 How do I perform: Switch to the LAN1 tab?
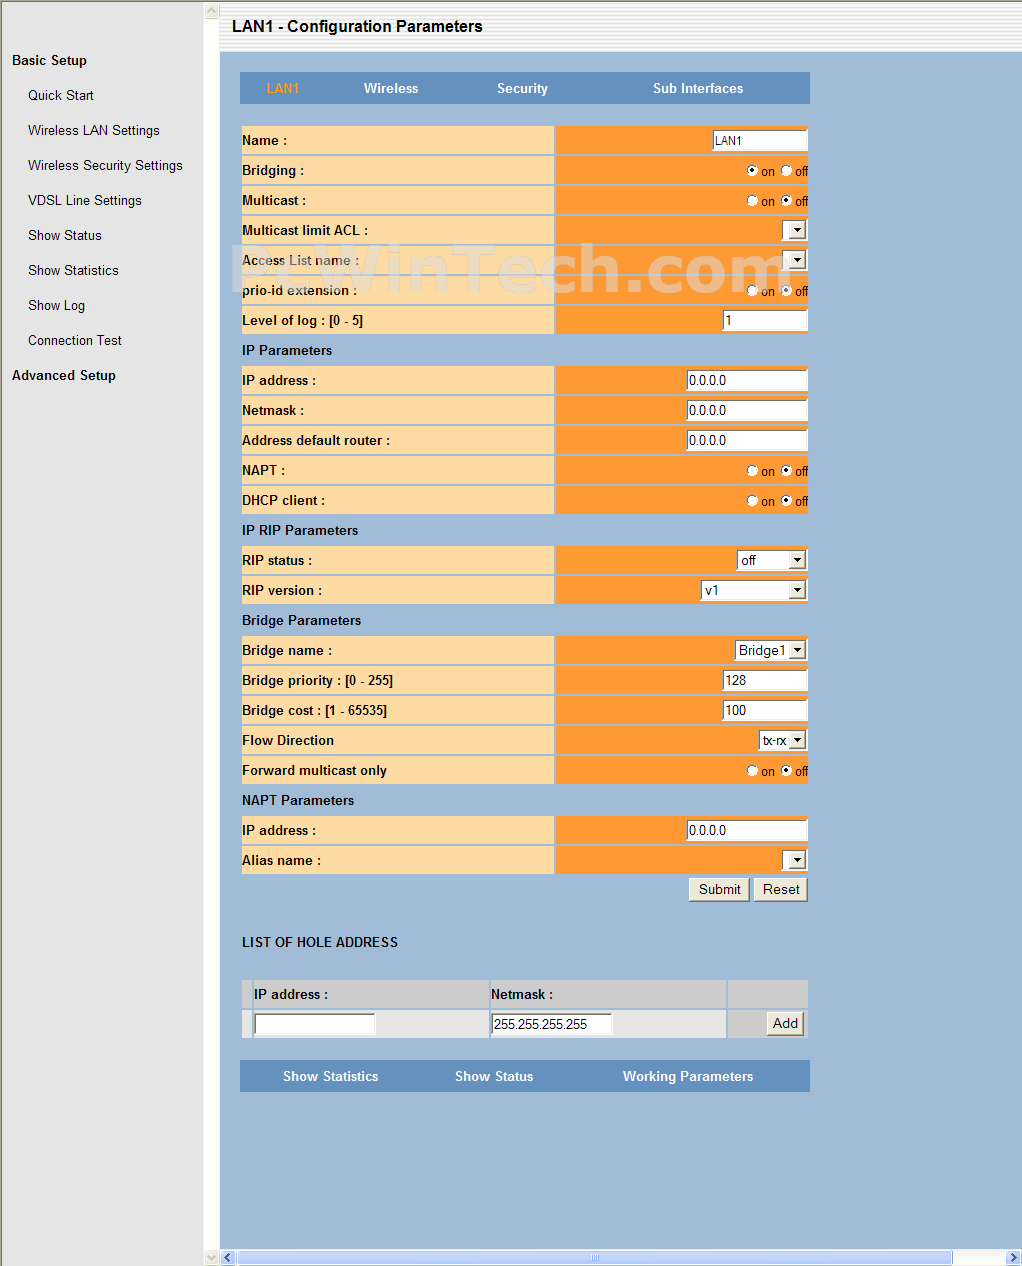click(x=283, y=88)
